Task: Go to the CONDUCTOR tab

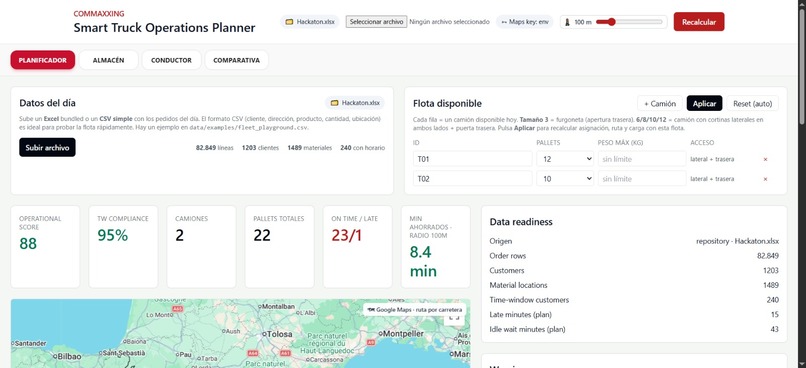Action: click(x=171, y=60)
